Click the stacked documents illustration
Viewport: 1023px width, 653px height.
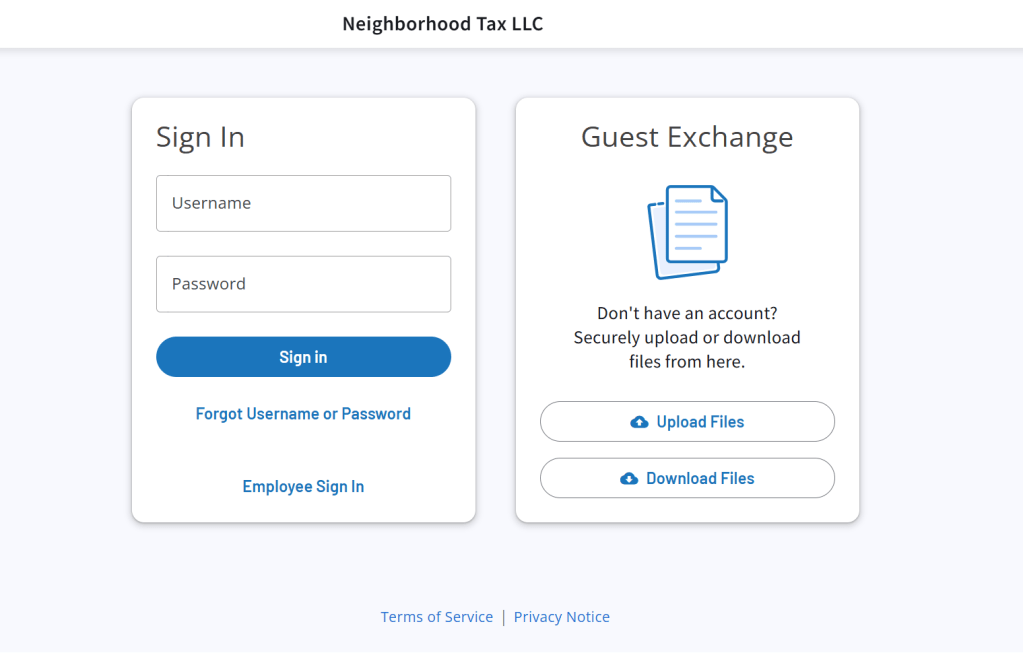688,231
